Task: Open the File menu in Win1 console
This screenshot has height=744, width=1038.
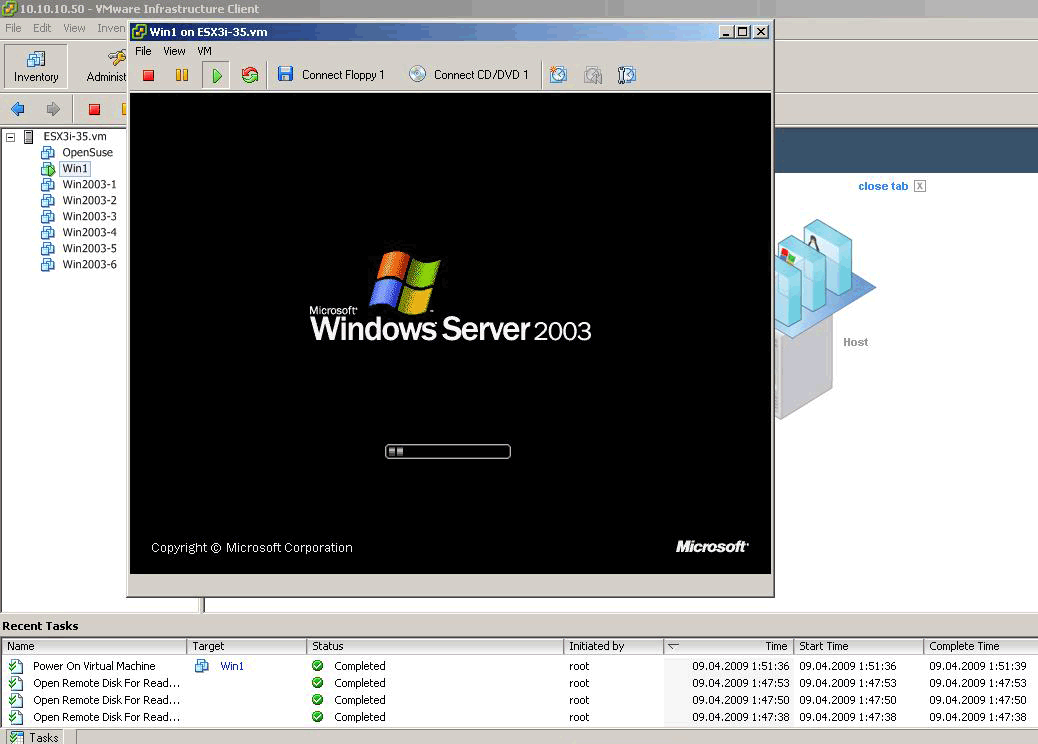Action: pos(143,51)
